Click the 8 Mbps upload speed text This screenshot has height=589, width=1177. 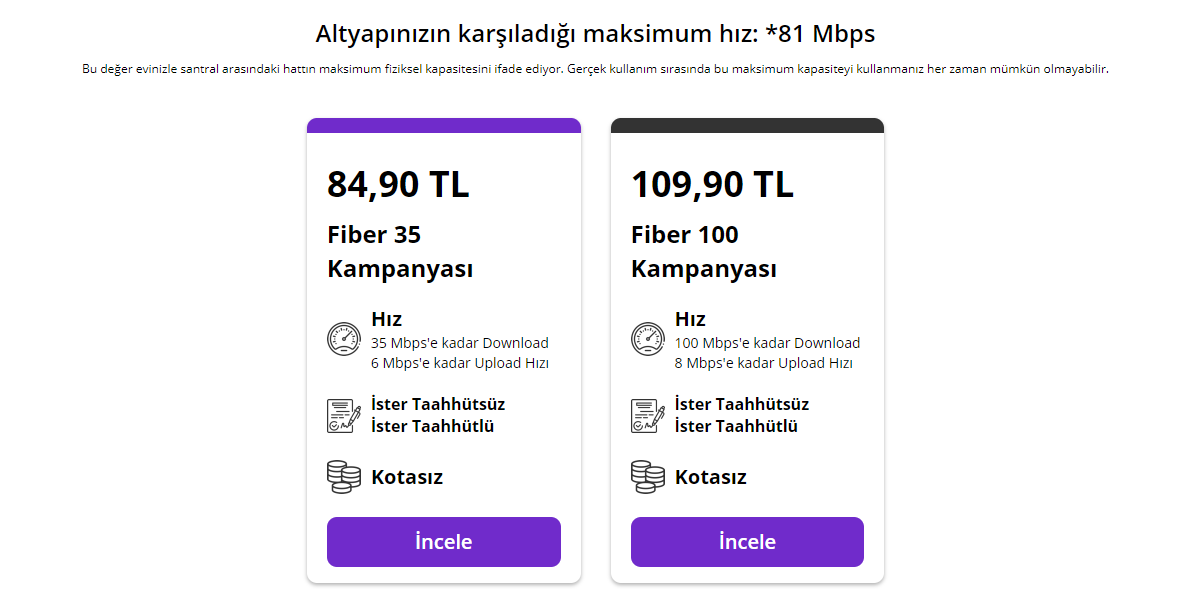[x=763, y=363]
